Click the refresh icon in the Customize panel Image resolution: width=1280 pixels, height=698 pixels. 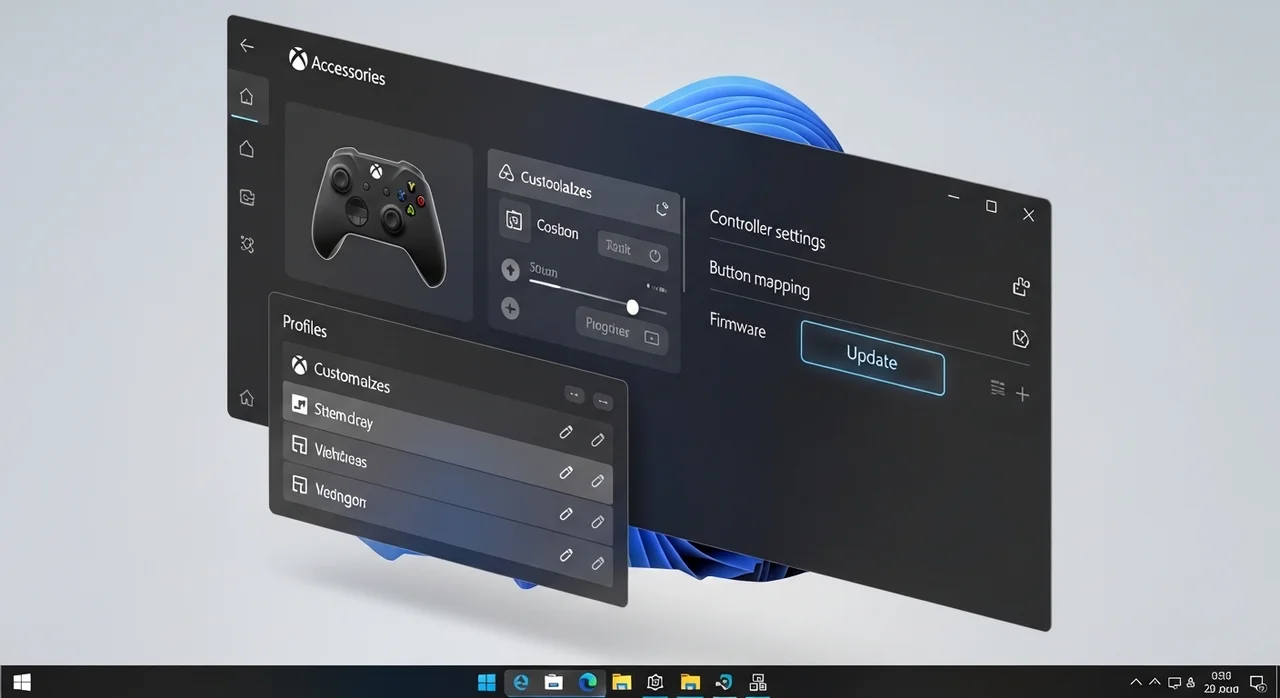[661, 209]
